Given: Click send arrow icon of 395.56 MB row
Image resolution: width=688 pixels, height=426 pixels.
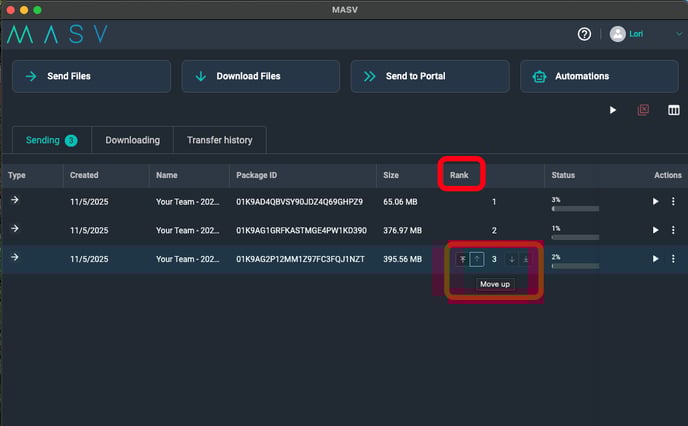Looking at the screenshot, I should point(15,257).
